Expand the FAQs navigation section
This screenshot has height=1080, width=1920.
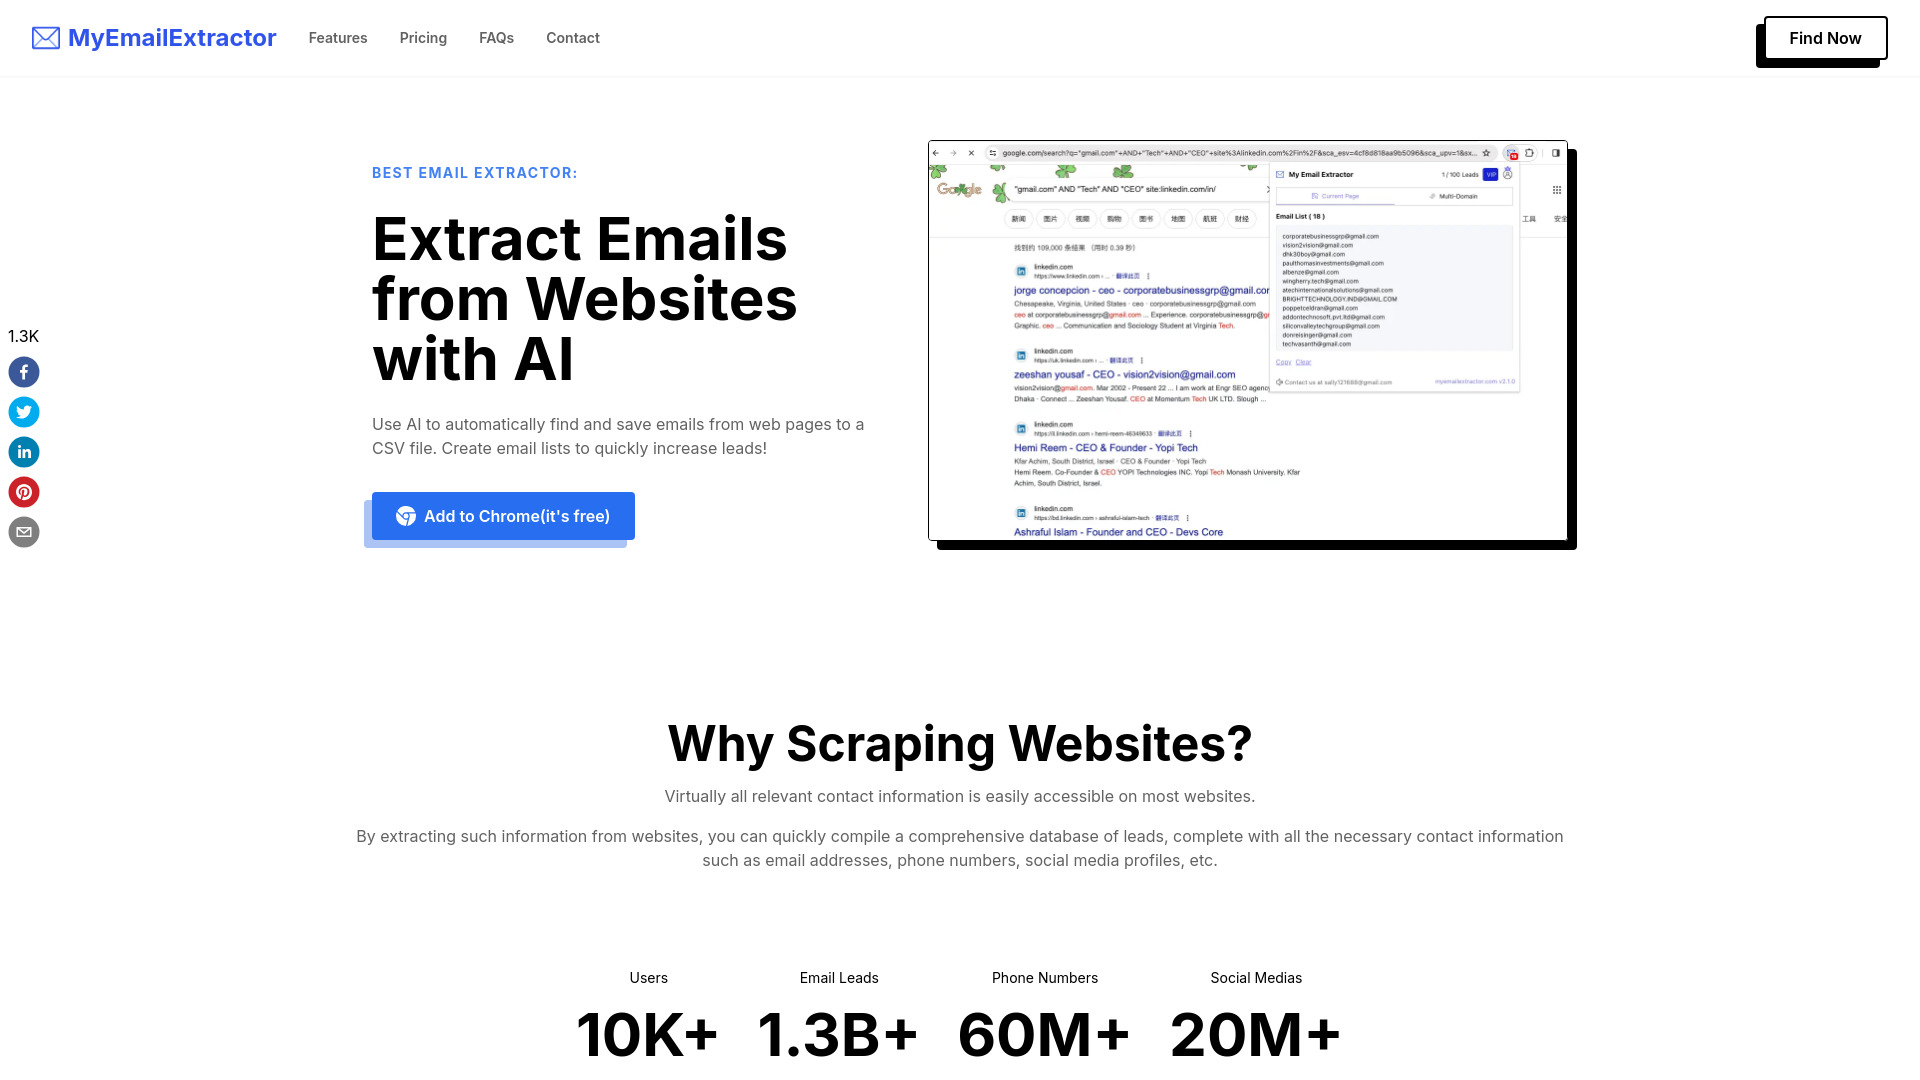coord(496,37)
